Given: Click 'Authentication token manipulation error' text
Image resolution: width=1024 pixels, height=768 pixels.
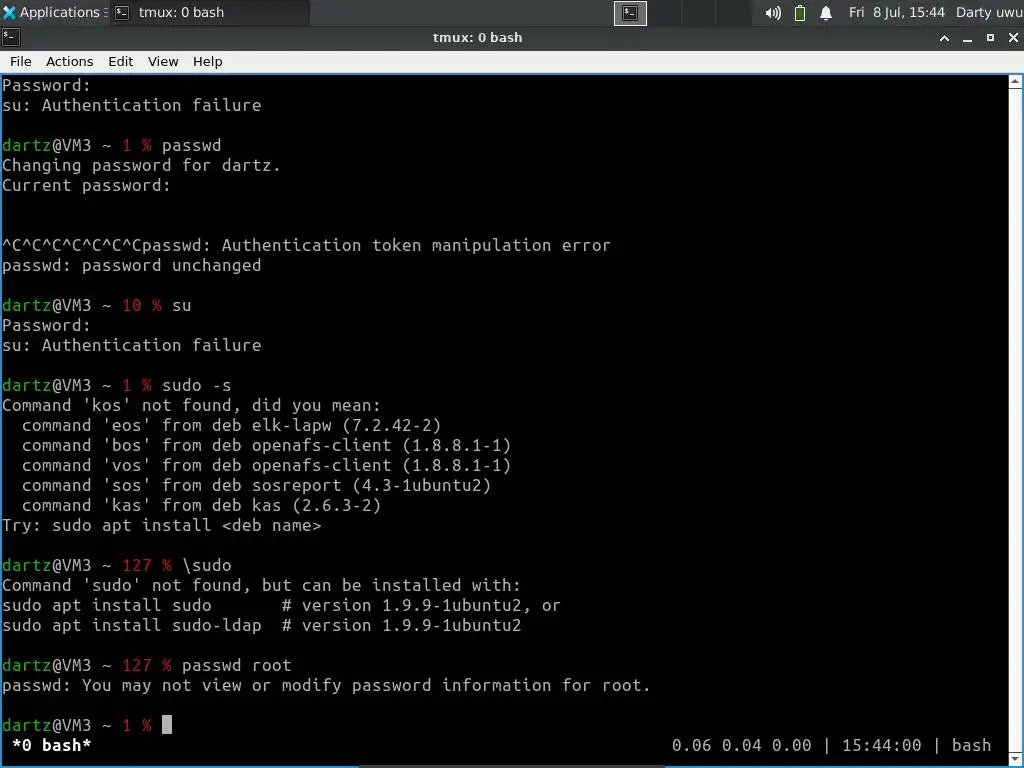Looking at the screenshot, I should pyautogui.click(x=416, y=246).
